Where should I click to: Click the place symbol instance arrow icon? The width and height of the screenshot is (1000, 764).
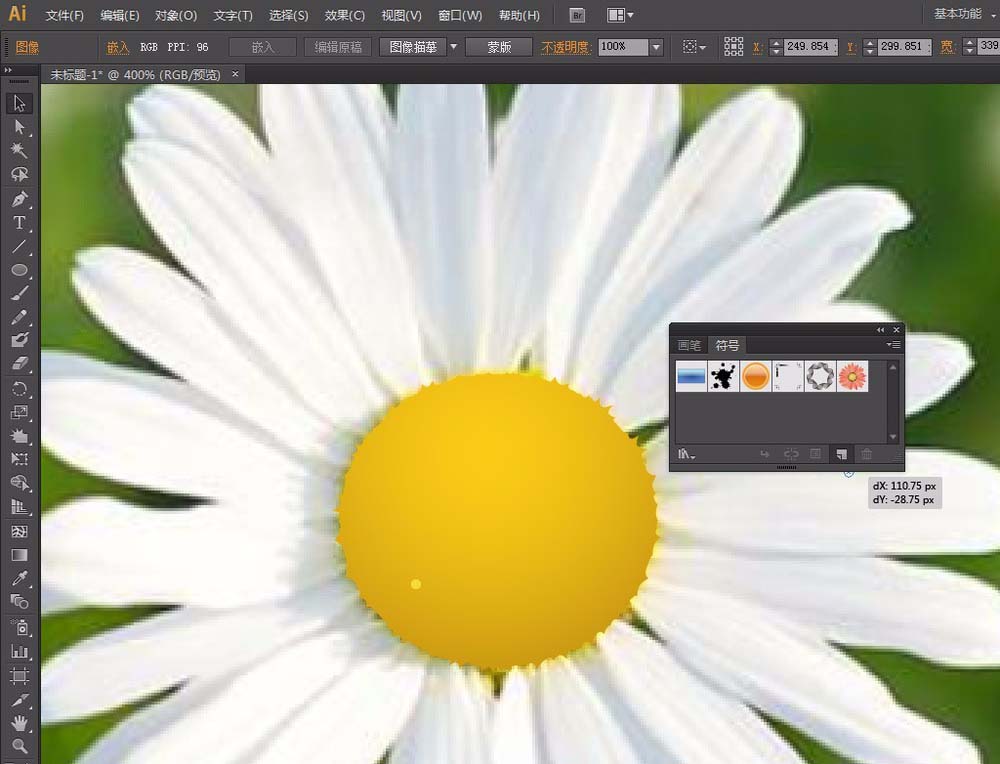click(x=765, y=454)
